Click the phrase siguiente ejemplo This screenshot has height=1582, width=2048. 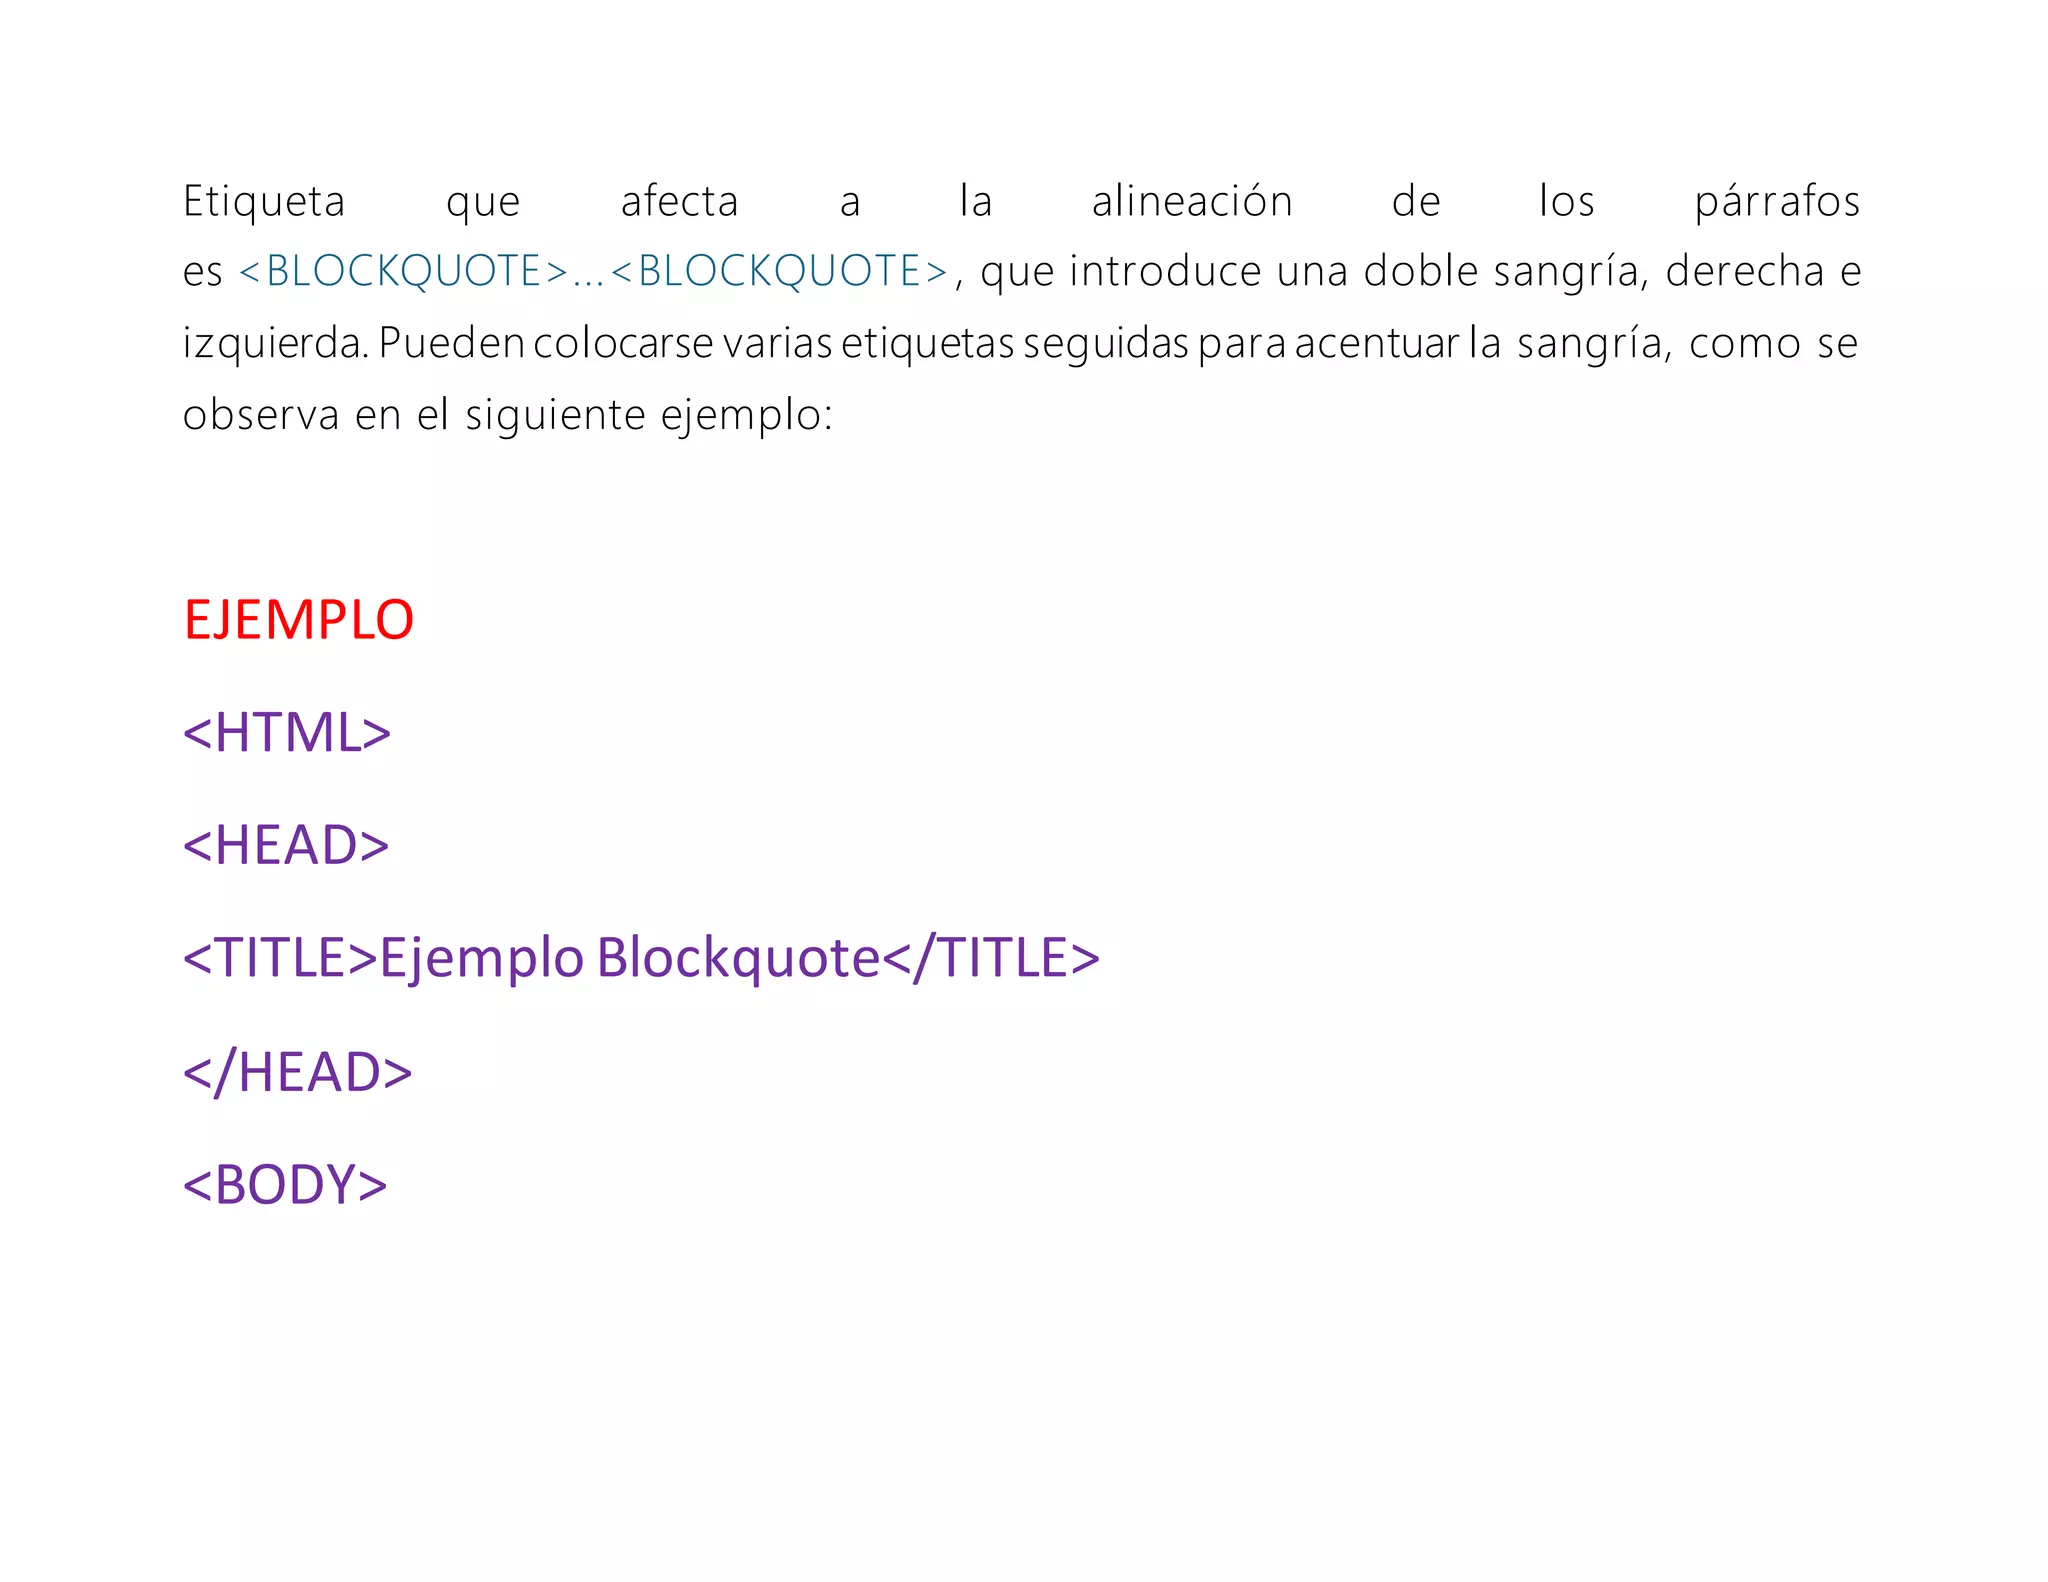(649, 414)
